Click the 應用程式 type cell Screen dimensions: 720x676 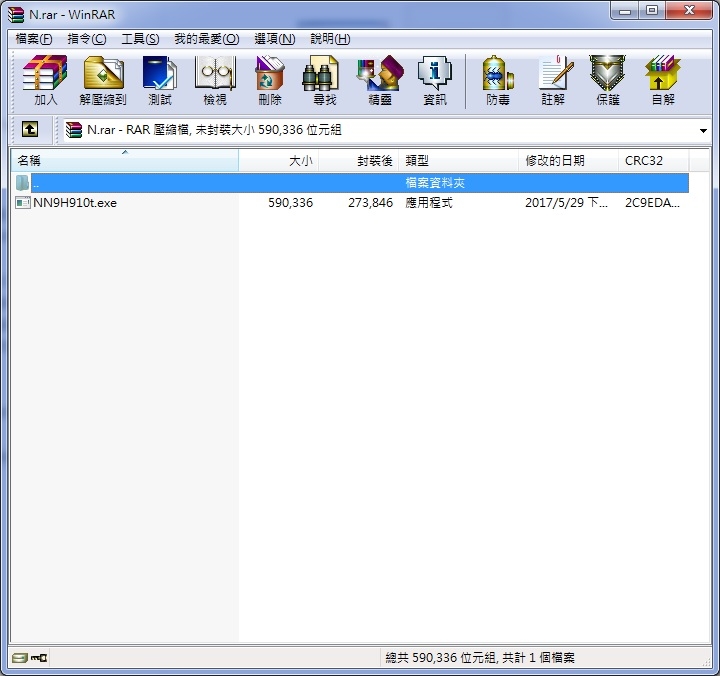click(429, 203)
